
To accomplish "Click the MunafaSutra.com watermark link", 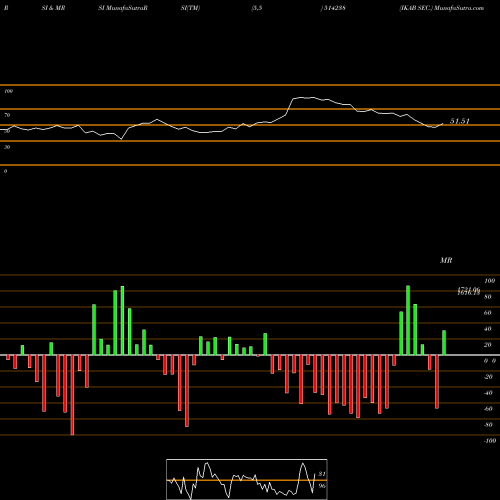I will [x=459, y=8].
